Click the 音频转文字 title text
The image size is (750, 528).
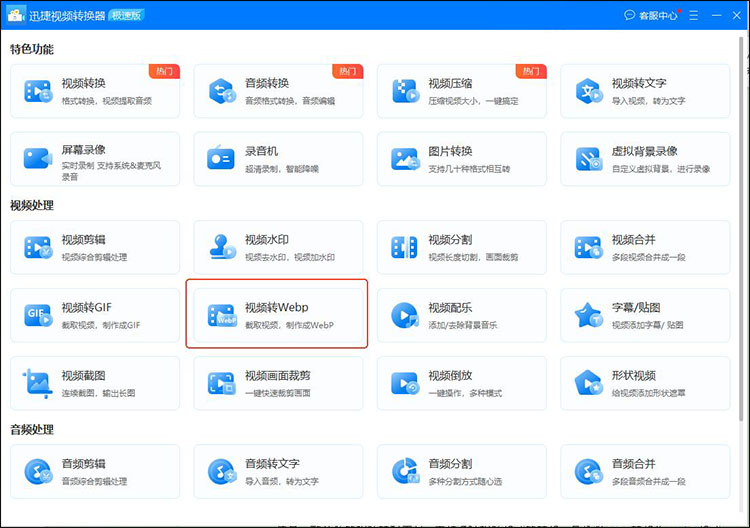[x=272, y=464]
